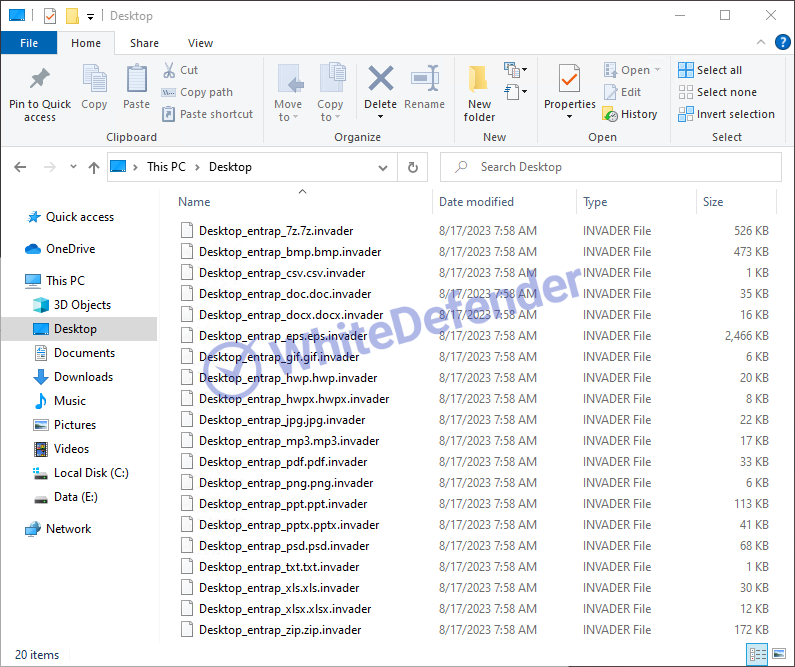Click the Forward navigation arrow
The height and width of the screenshot is (667, 795).
pos(50,167)
